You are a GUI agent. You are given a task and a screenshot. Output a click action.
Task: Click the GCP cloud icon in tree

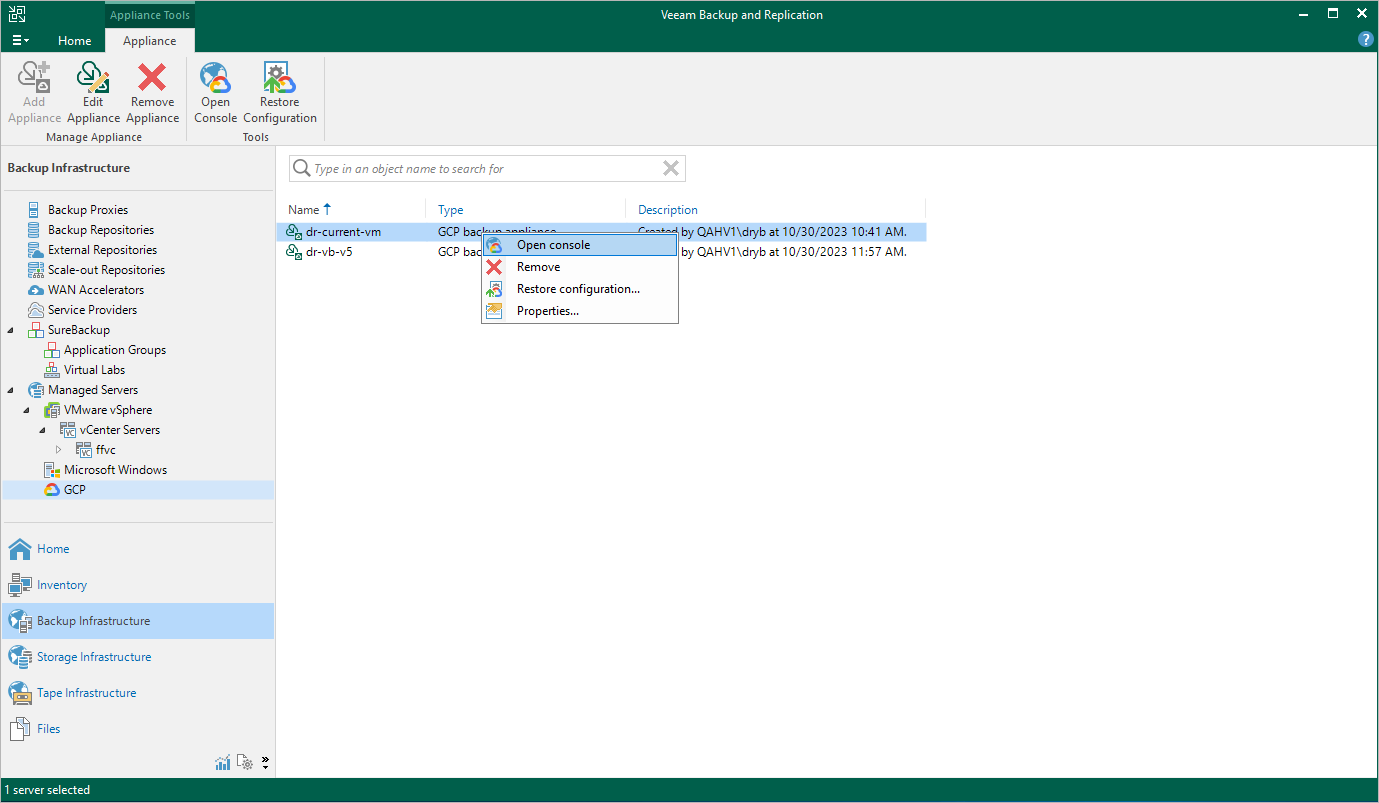tap(52, 490)
